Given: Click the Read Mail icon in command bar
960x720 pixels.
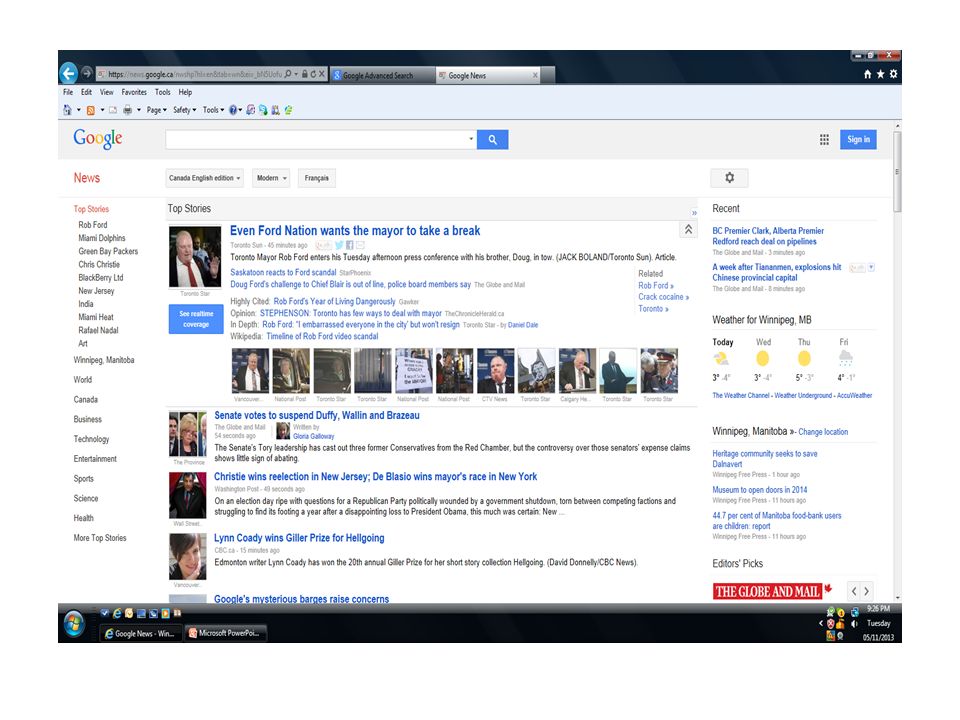Looking at the screenshot, I should point(113,110).
